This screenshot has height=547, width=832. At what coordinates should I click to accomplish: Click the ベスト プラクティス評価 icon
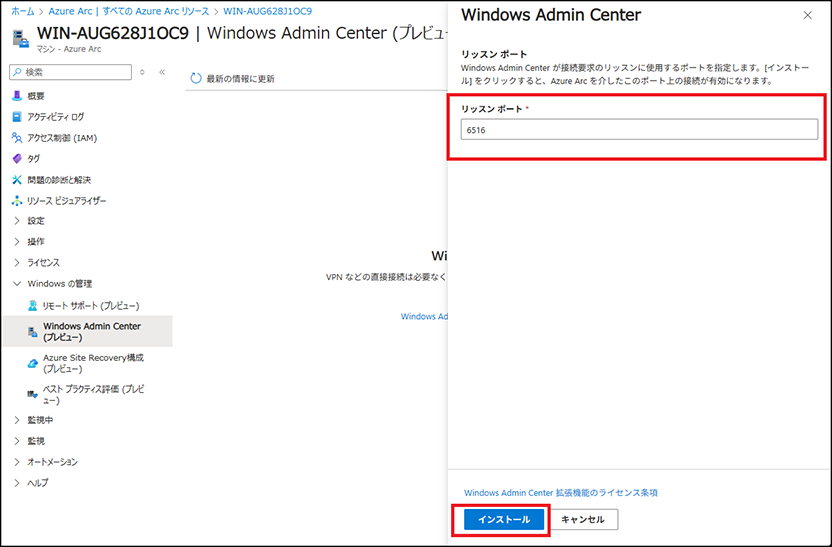(x=32, y=394)
